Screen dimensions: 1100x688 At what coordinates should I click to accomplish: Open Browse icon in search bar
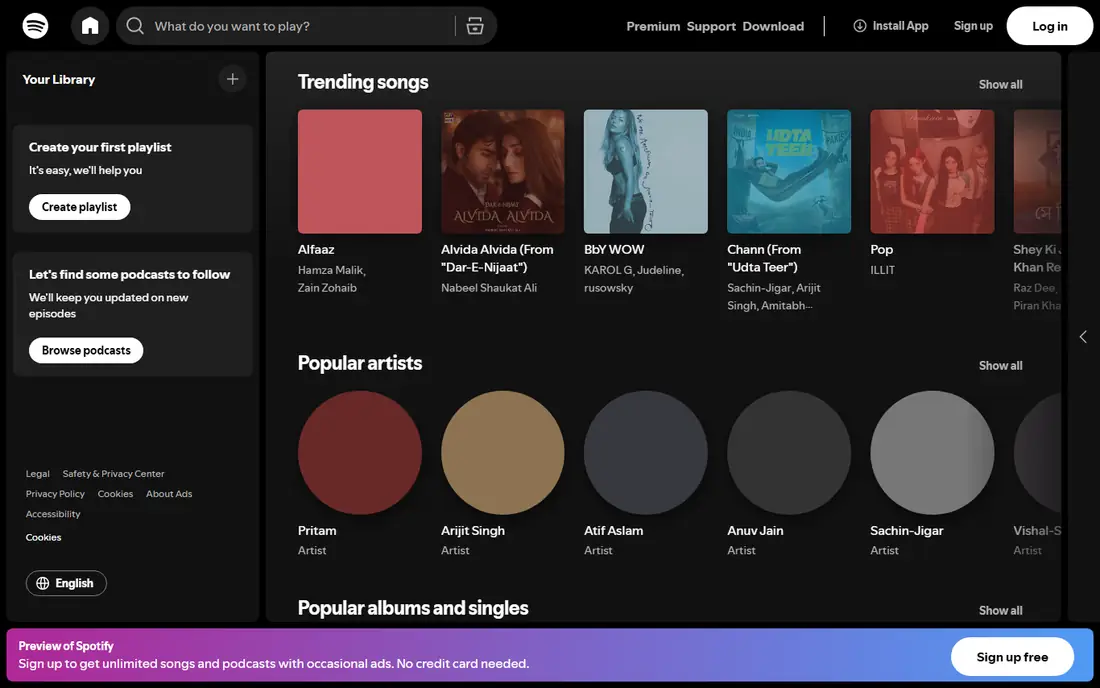475,26
